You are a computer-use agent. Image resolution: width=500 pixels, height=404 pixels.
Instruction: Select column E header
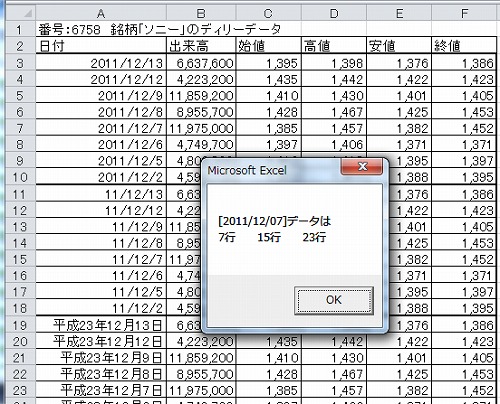tap(399, 13)
